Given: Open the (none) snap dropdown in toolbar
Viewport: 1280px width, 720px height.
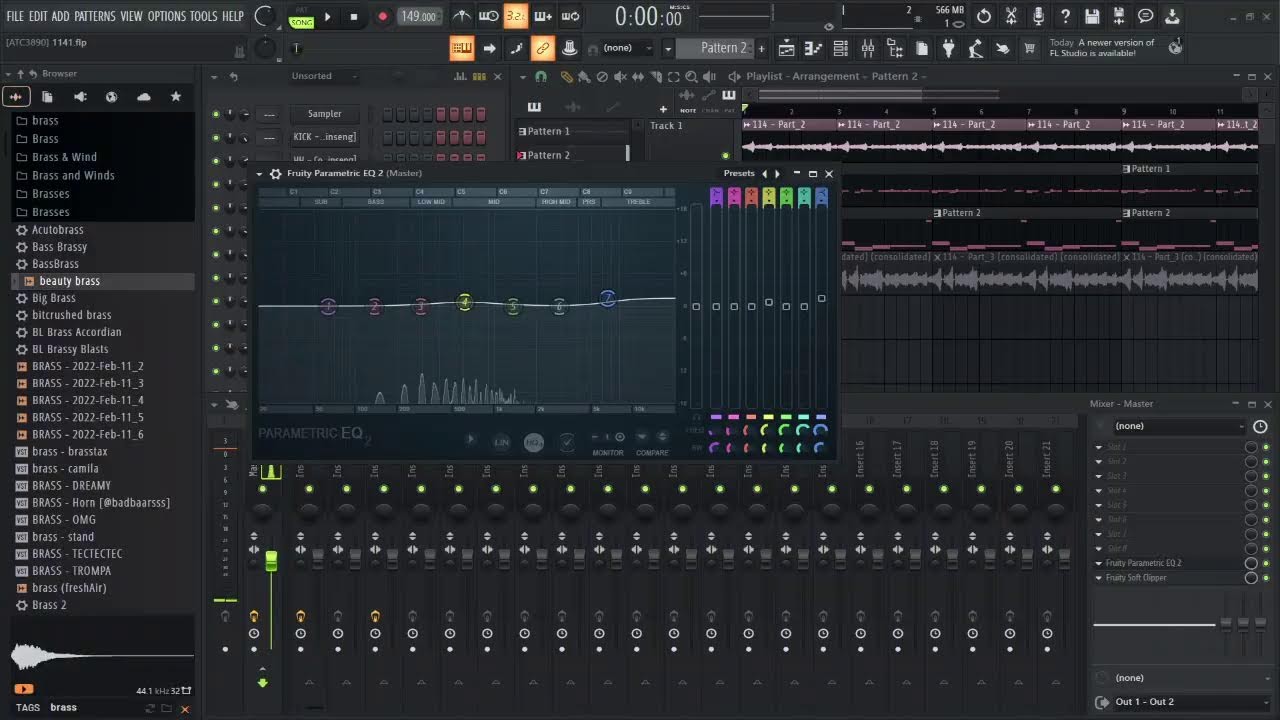Looking at the screenshot, I should tap(626, 48).
